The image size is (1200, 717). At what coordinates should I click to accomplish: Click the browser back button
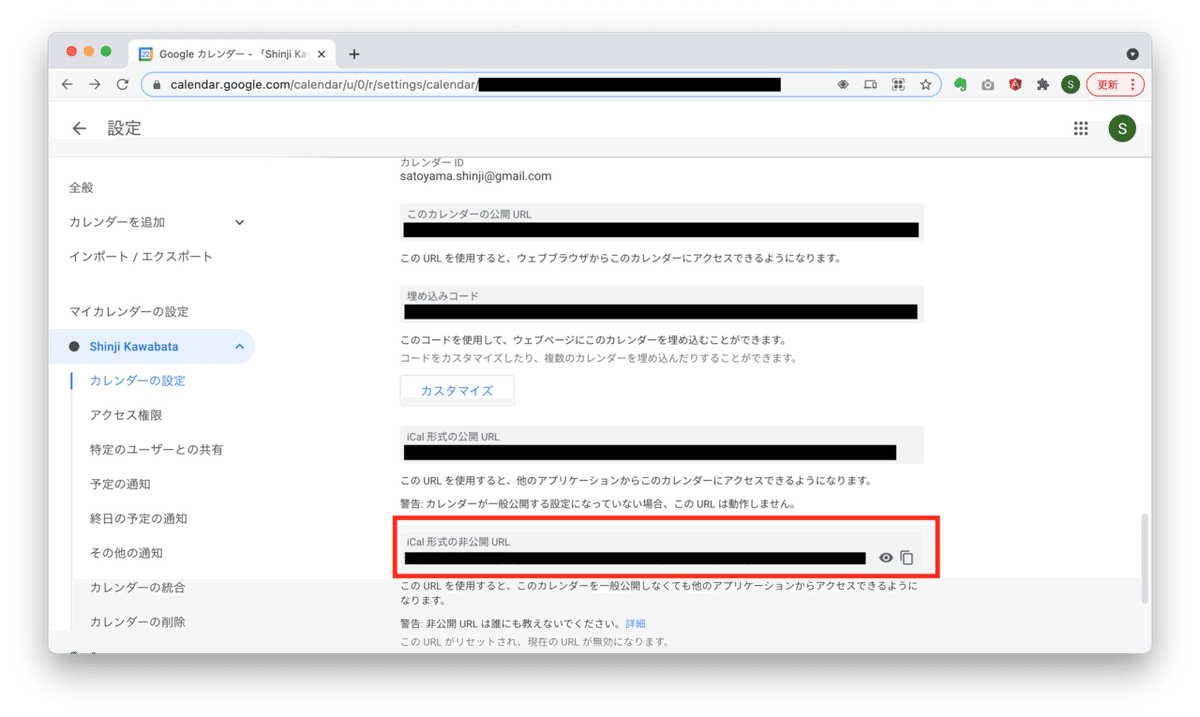[x=67, y=85]
